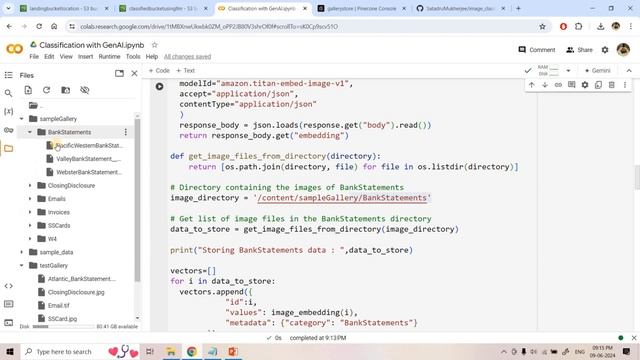Click All changes saved link
The height and width of the screenshot is (360, 640).
tap(187, 57)
